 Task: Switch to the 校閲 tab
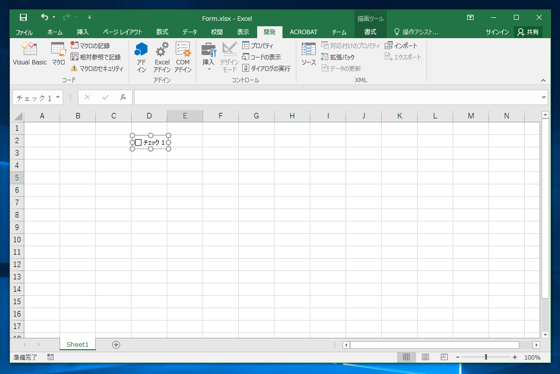[x=217, y=32]
